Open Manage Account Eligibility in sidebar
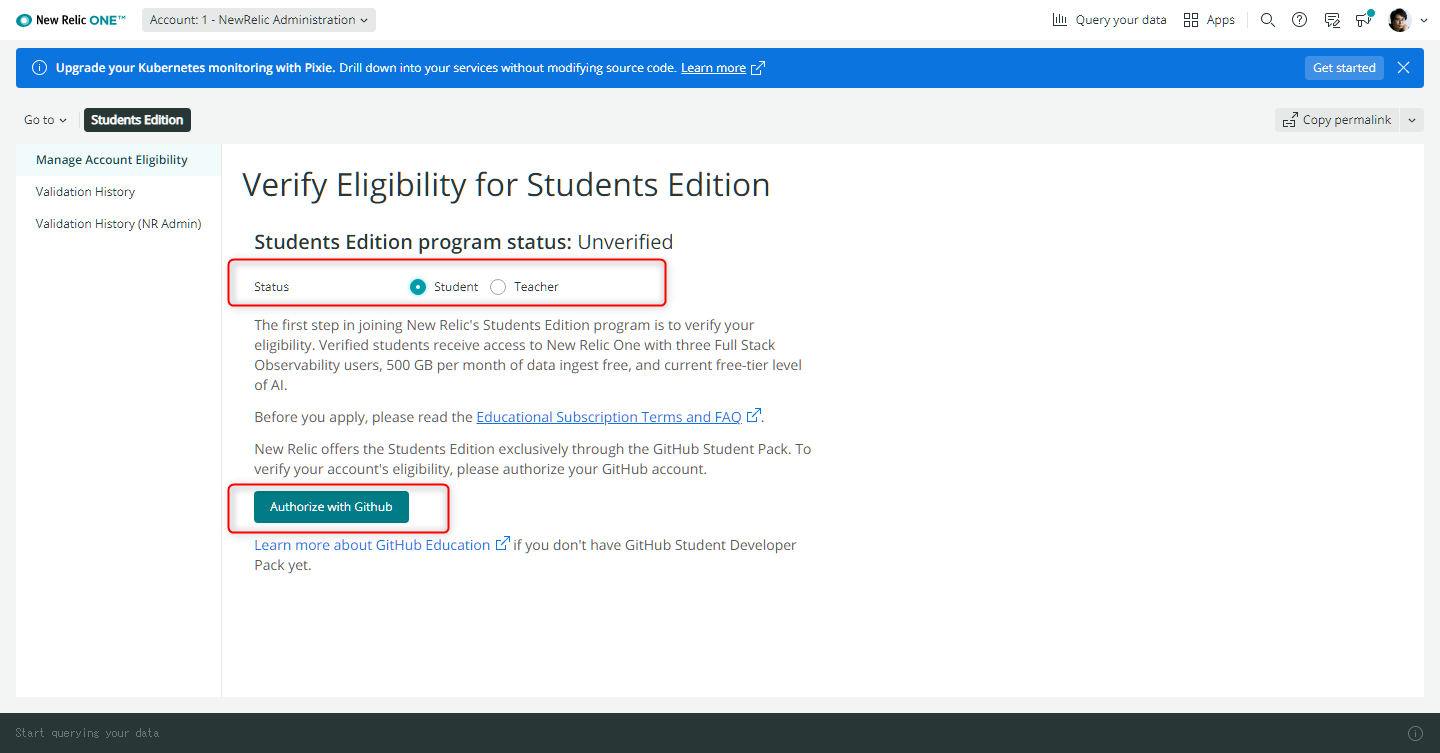This screenshot has width=1440, height=753. click(118, 160)
